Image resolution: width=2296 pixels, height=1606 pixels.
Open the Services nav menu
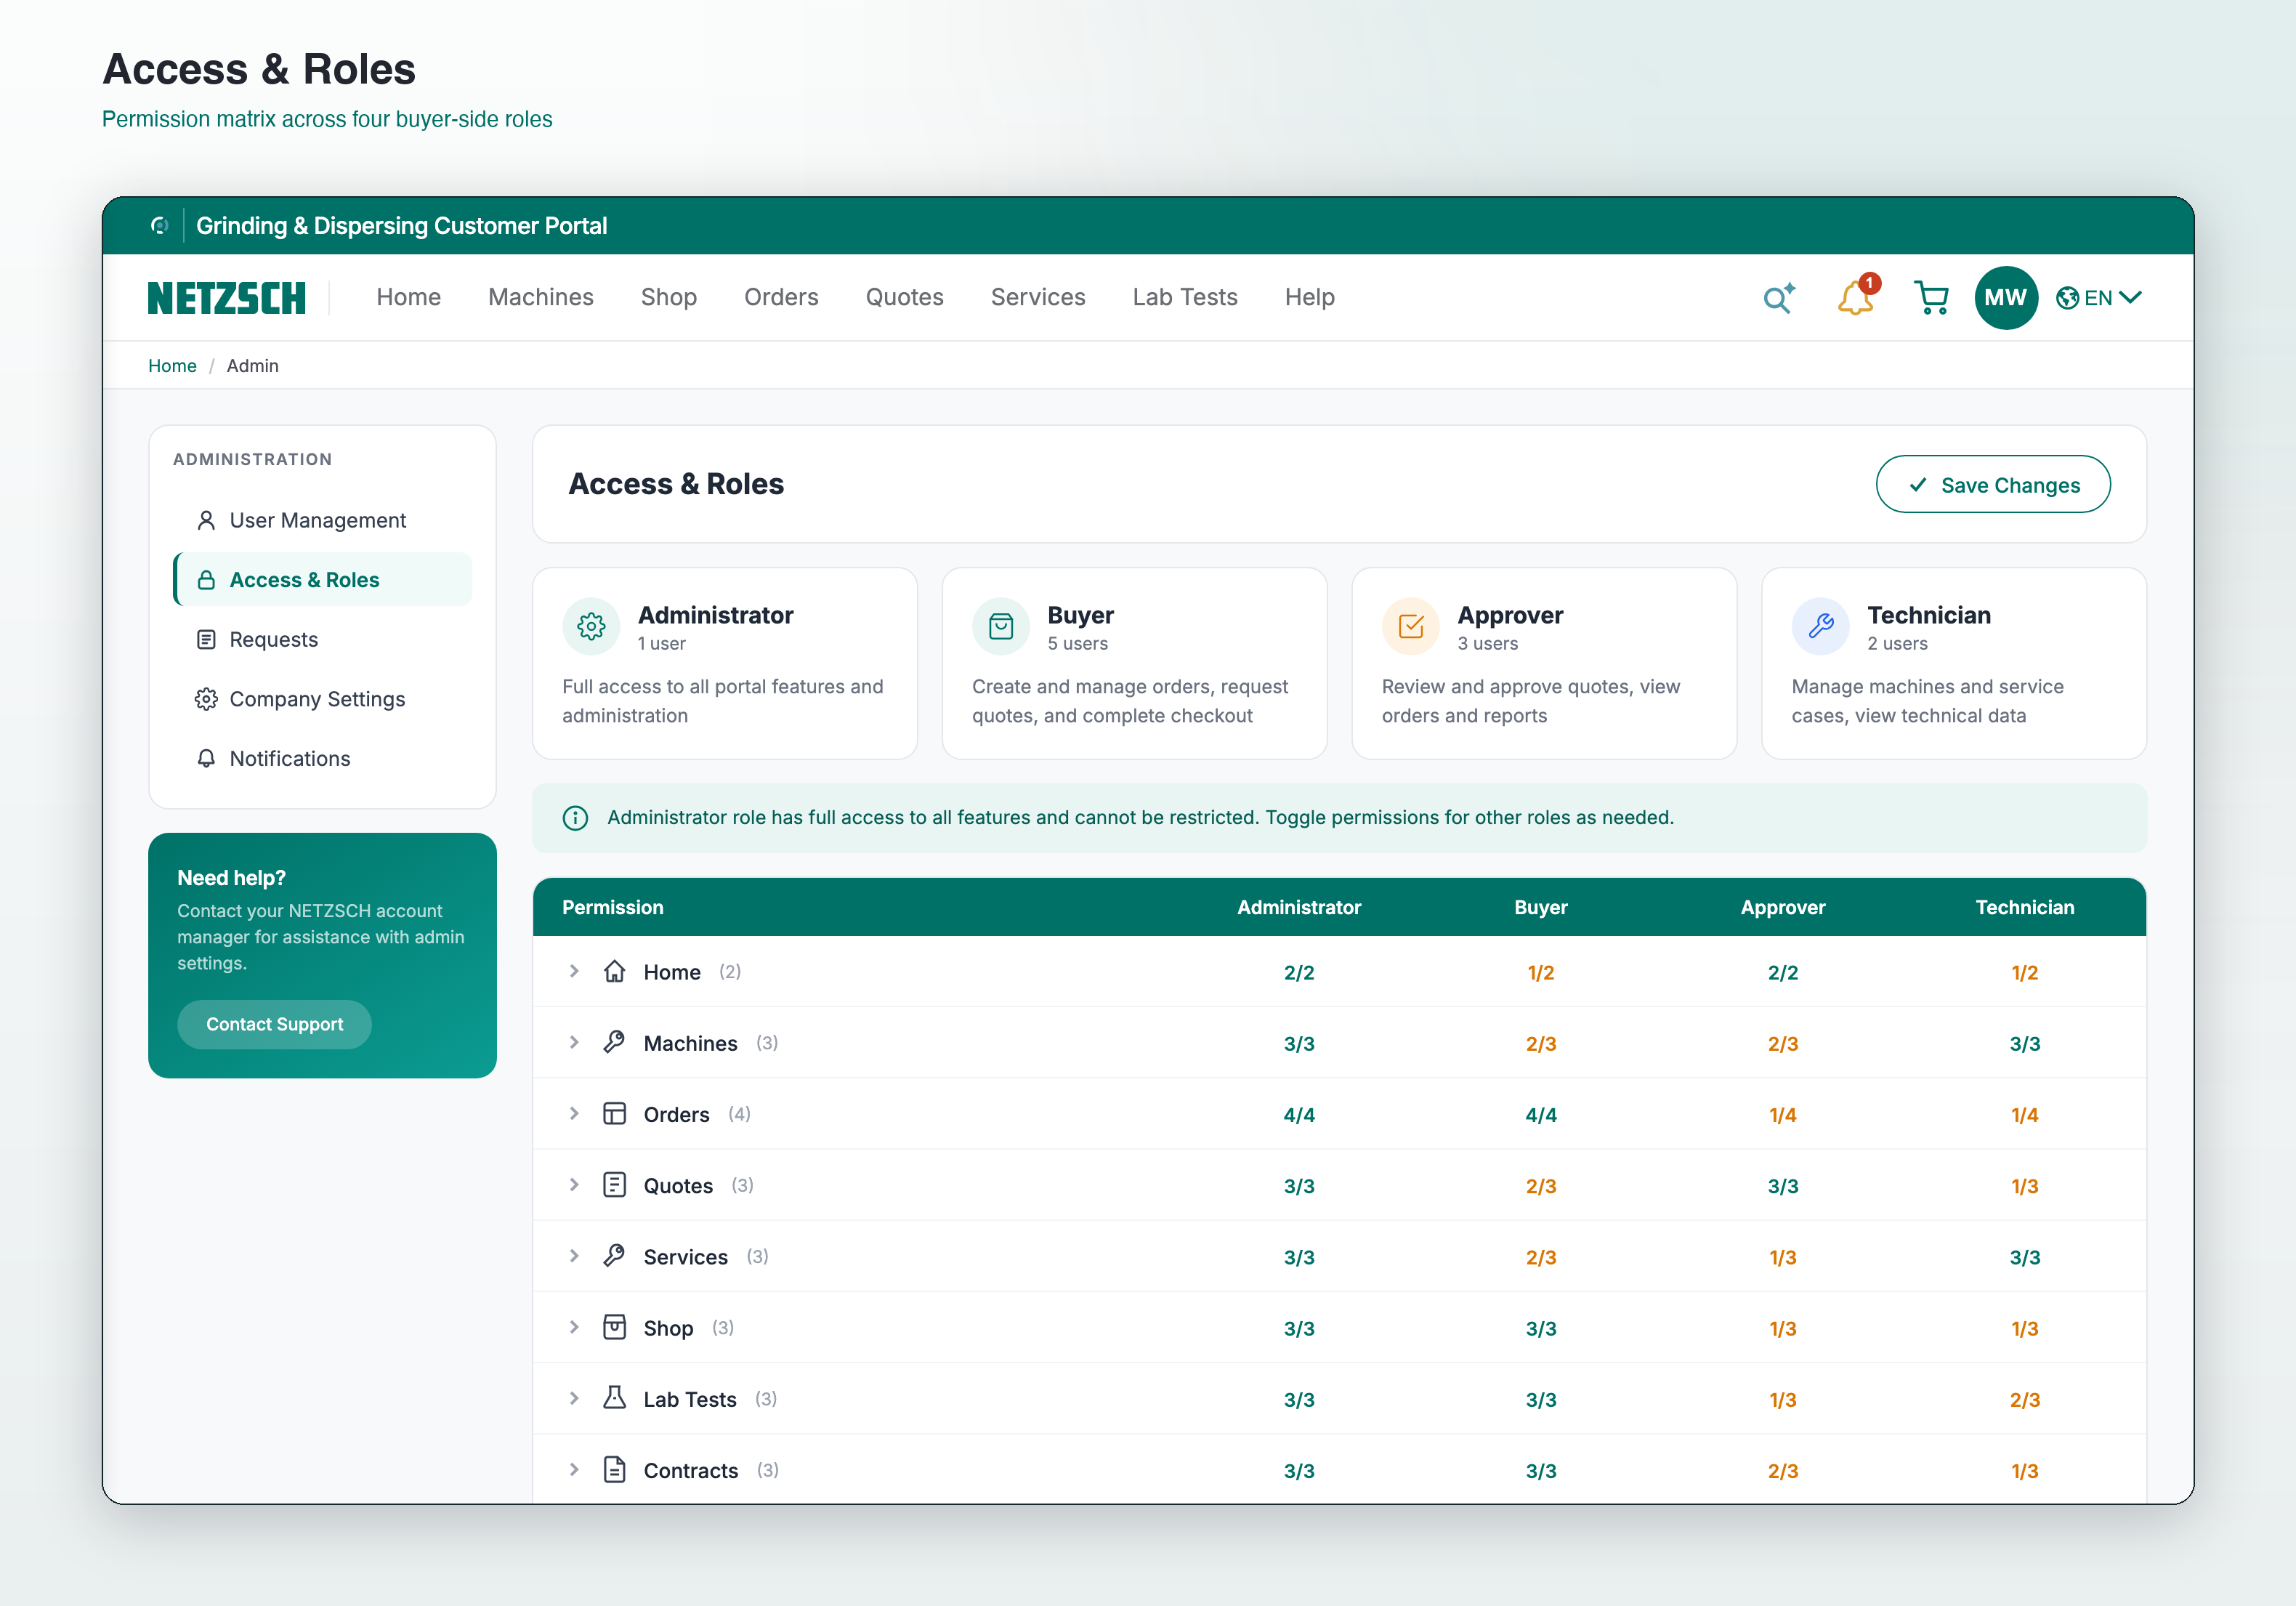coord(1038,297)
